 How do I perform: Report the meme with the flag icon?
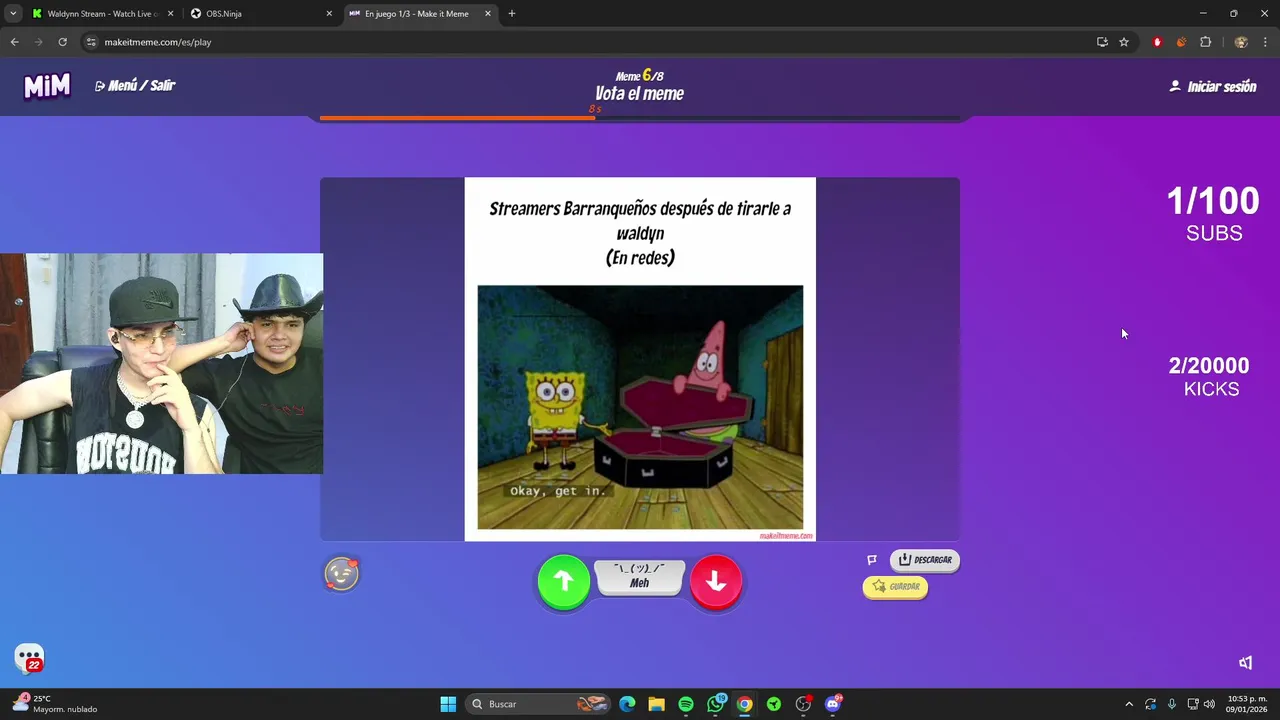coord(872,560)
